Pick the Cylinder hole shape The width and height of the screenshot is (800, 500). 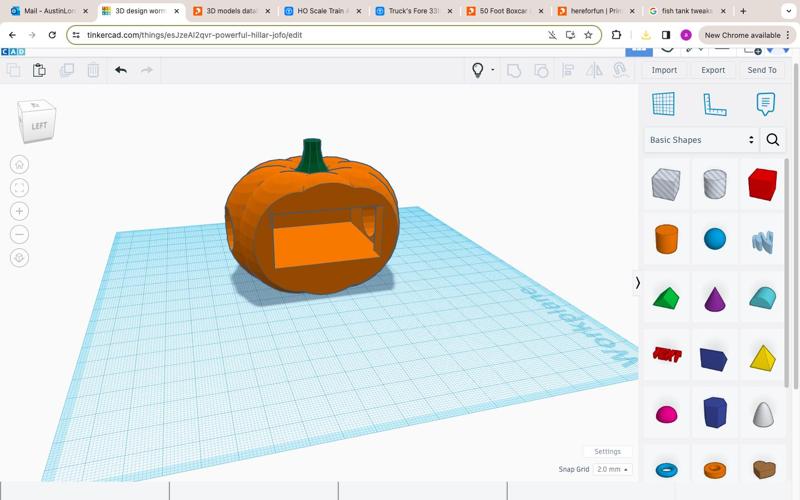(714, 184)
